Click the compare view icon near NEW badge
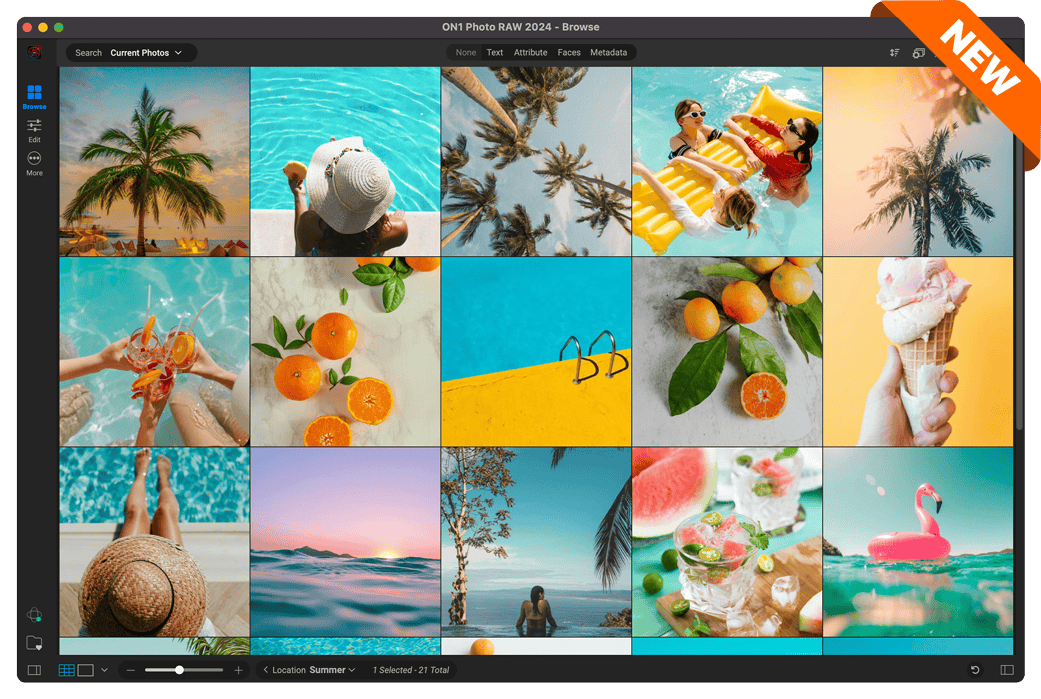Image resolution: width=1041 pixels, height=699 pixels. [919, 53]
